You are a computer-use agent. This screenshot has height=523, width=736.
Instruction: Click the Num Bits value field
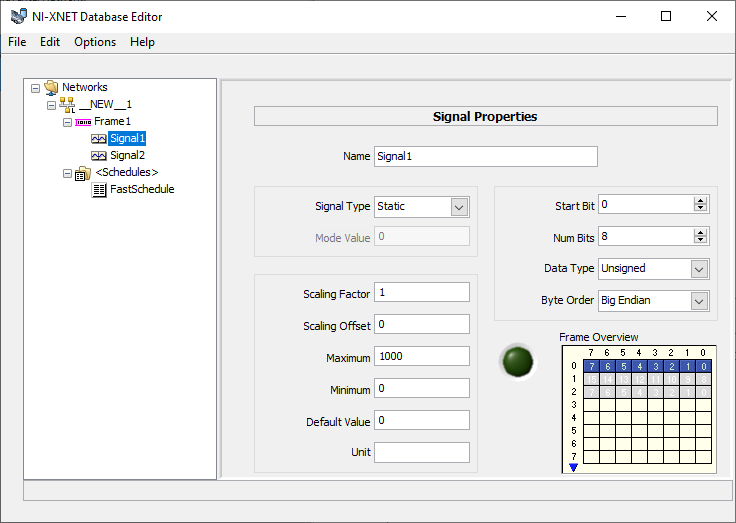[x=645, y=237]
